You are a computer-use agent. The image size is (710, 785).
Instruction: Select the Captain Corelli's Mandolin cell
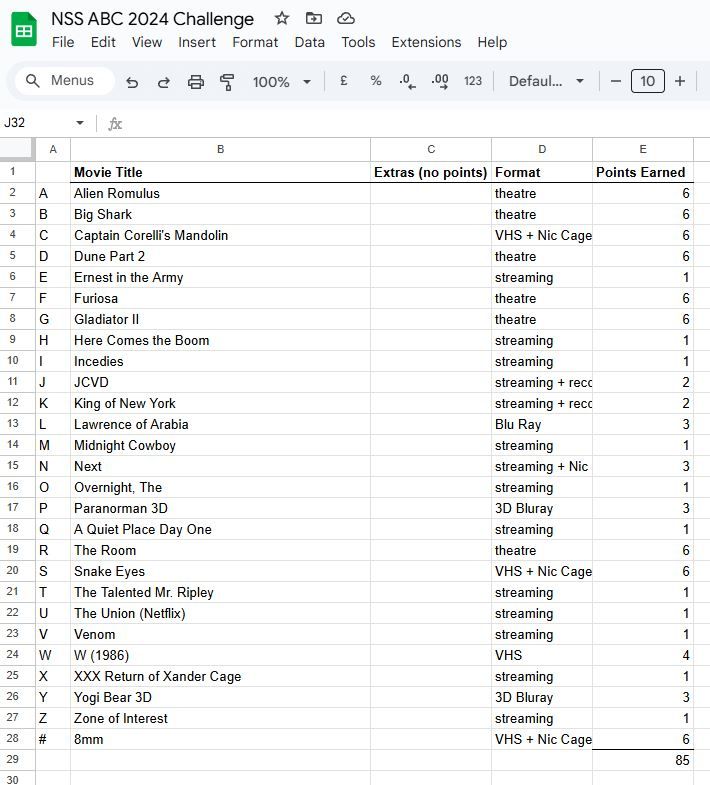click(220, 235)
